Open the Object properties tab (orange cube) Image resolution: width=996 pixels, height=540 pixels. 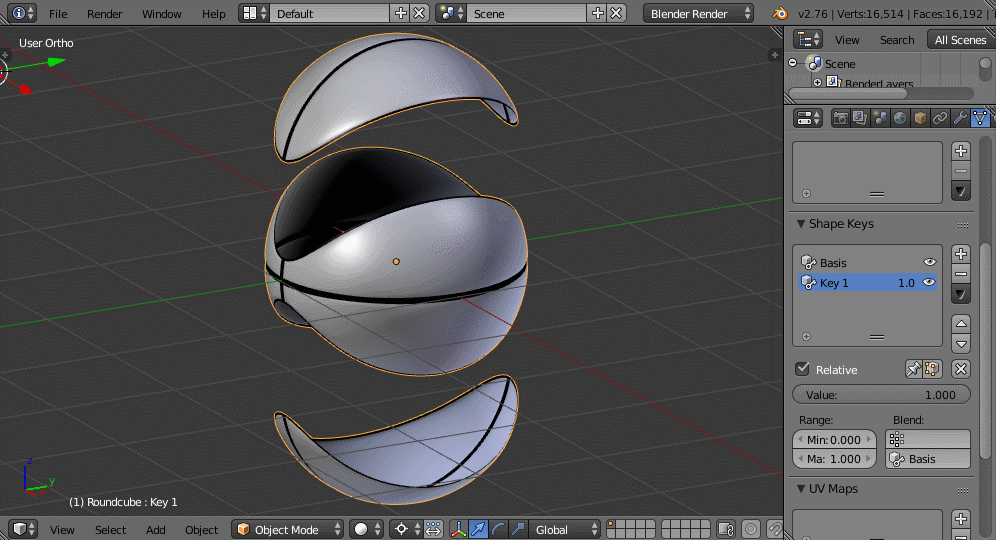(920, 118)
